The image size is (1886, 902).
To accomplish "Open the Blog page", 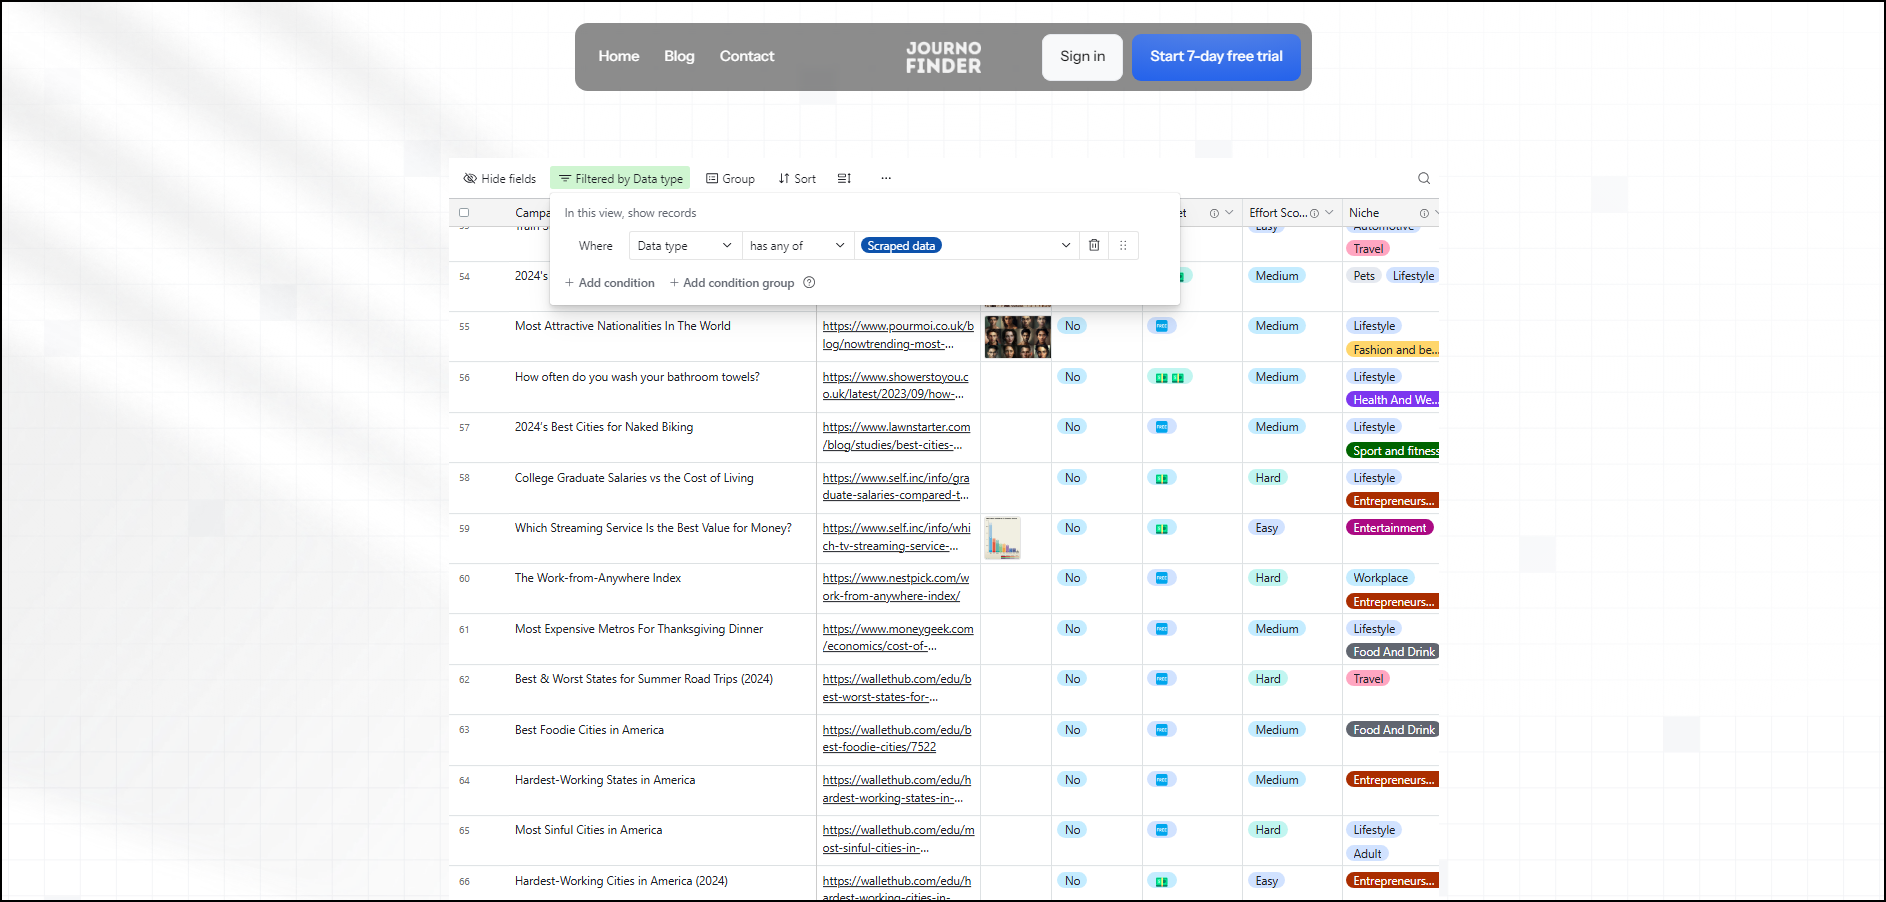I will tap(679, 56).
